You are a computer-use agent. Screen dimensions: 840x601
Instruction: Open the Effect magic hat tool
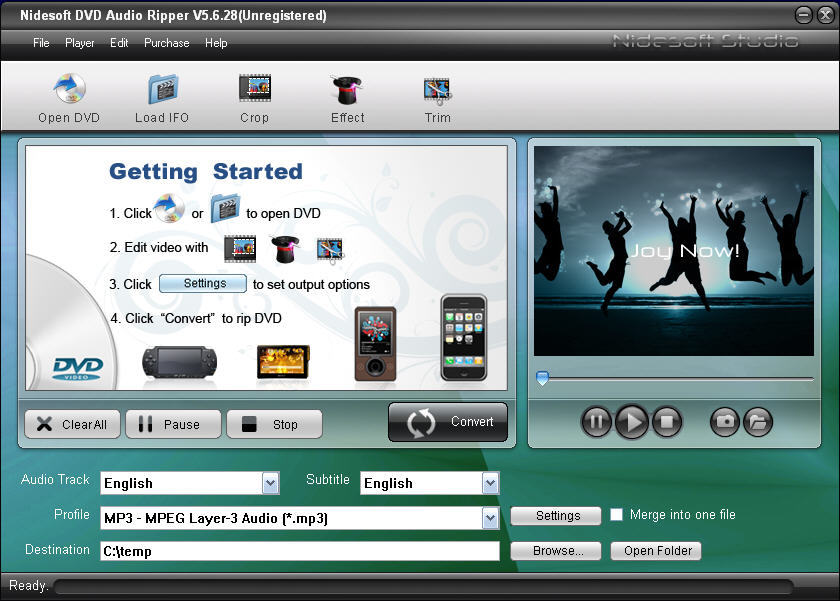pyautogui.click(x=348, y=90)
